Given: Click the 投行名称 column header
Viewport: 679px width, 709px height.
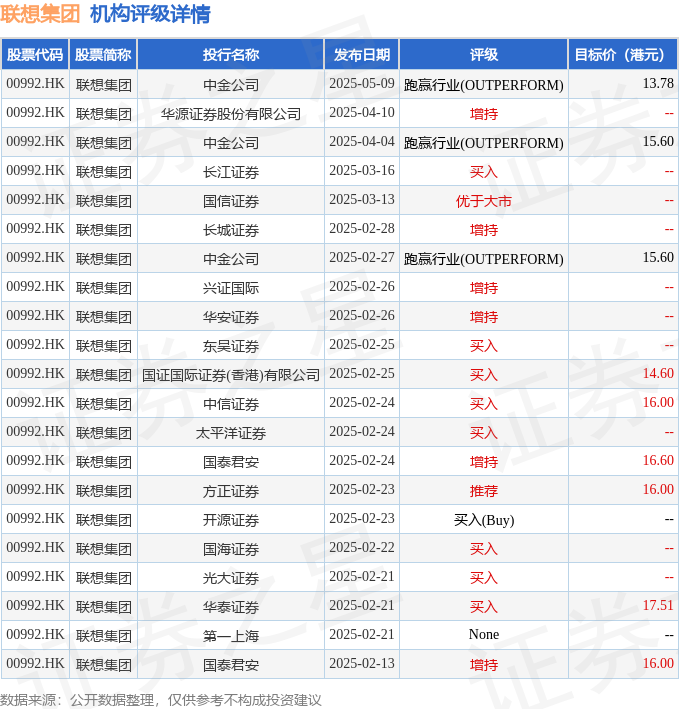Looking at the screenshot, I should coord(231,55).
